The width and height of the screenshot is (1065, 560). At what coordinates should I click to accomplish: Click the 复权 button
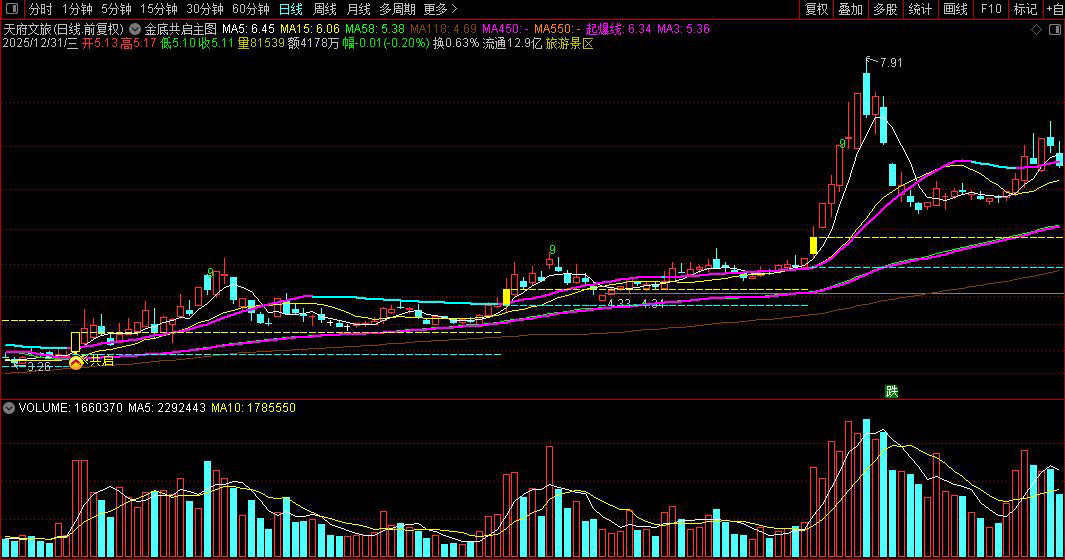816,9
